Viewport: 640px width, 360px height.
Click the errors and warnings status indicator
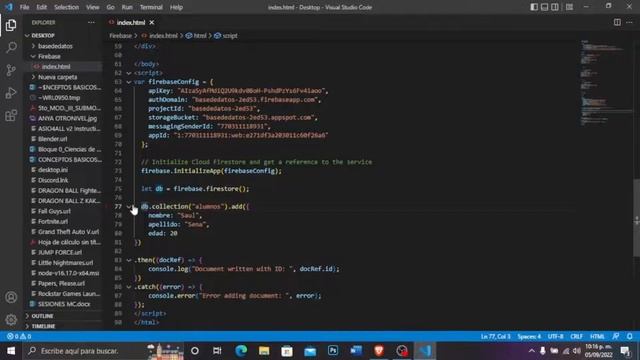[x=19, y=336]
